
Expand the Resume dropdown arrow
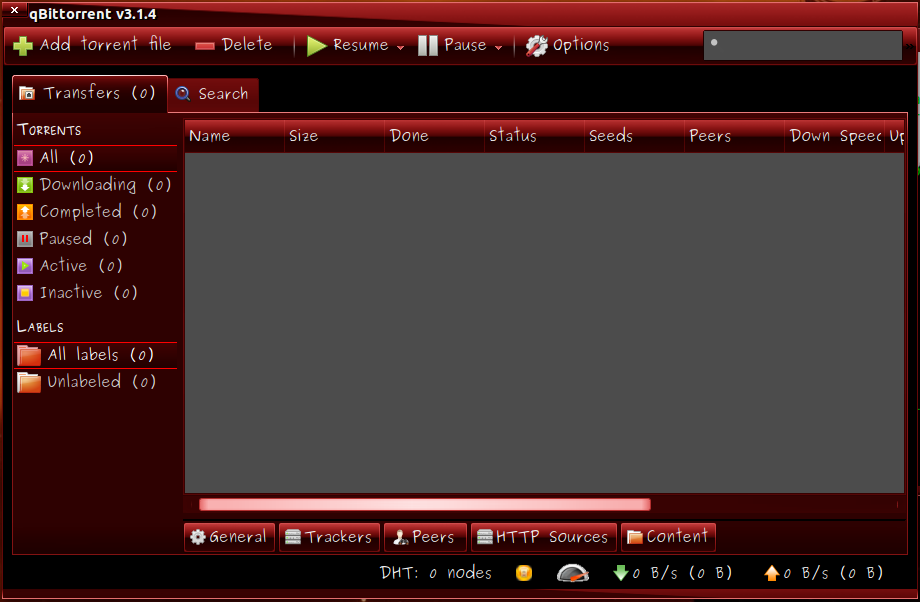click(x=401, y=48)
